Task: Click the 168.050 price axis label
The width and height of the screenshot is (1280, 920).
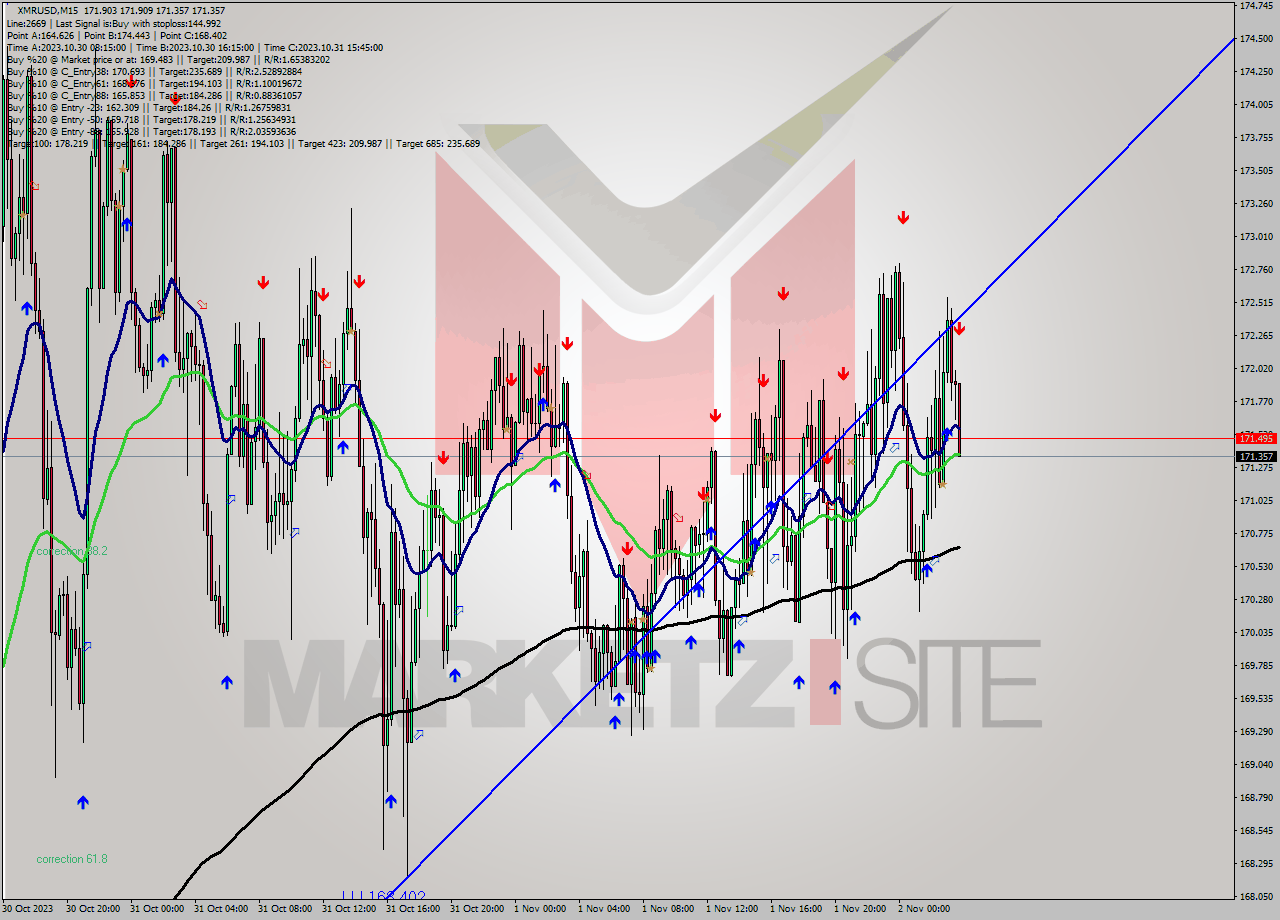Action: click(1256, 897)
